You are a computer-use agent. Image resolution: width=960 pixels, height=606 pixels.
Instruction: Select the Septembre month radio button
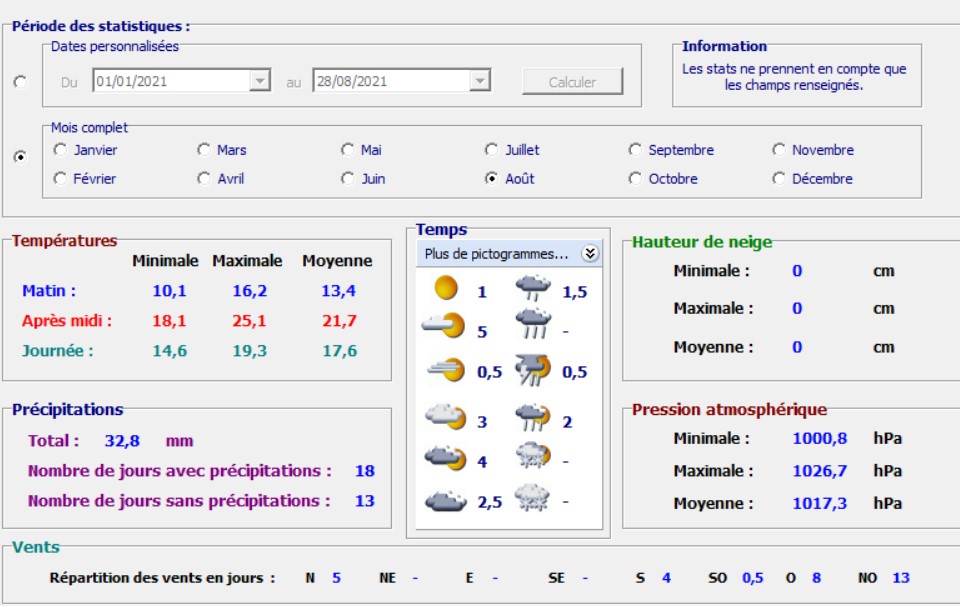(x=635, y=150)
